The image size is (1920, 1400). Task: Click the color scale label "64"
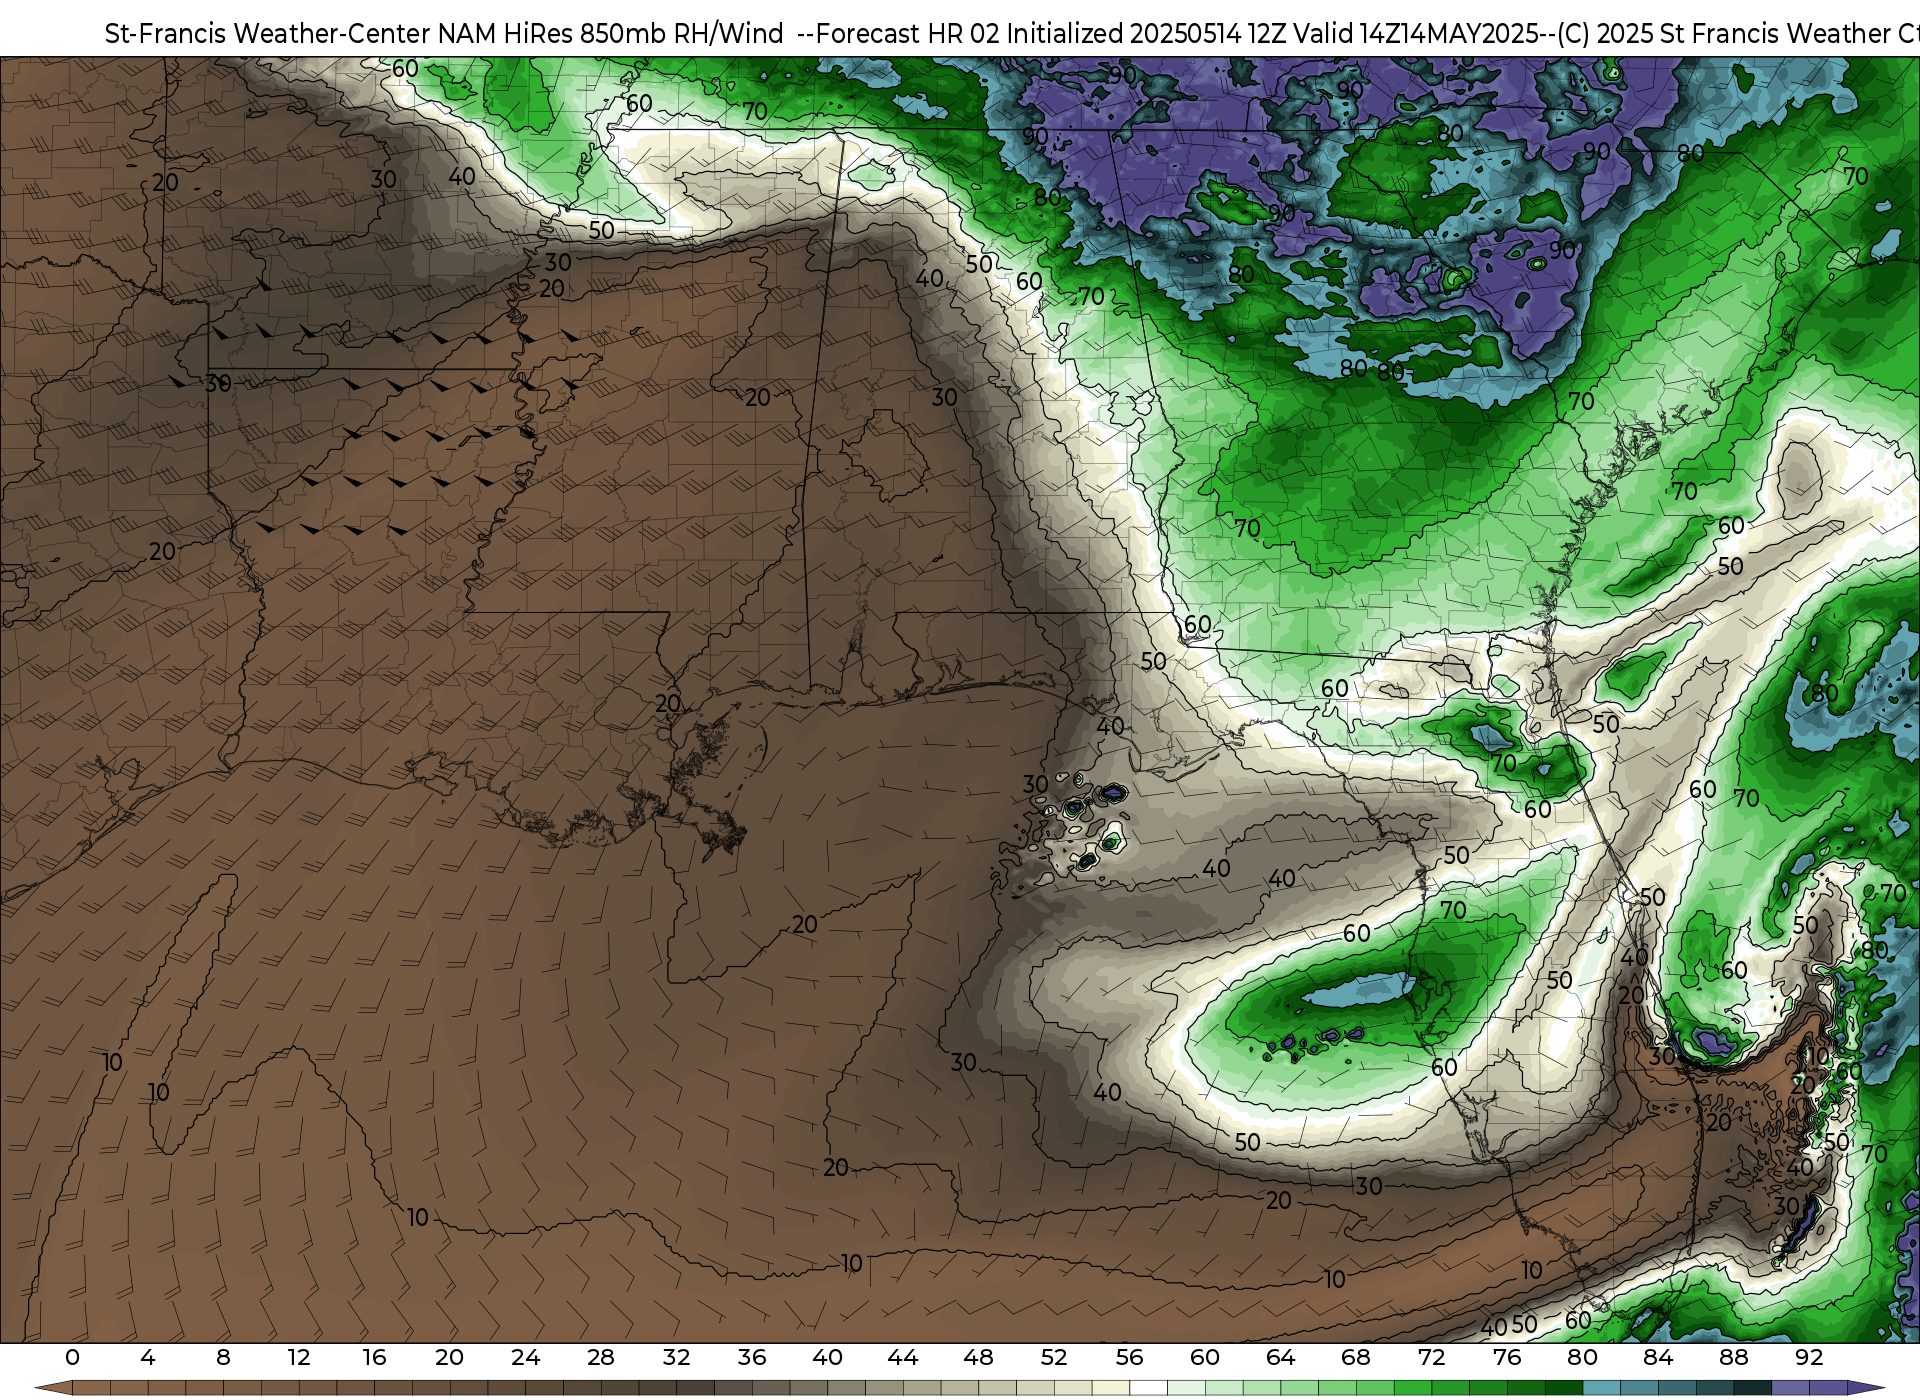[x=1280, y=1357]
